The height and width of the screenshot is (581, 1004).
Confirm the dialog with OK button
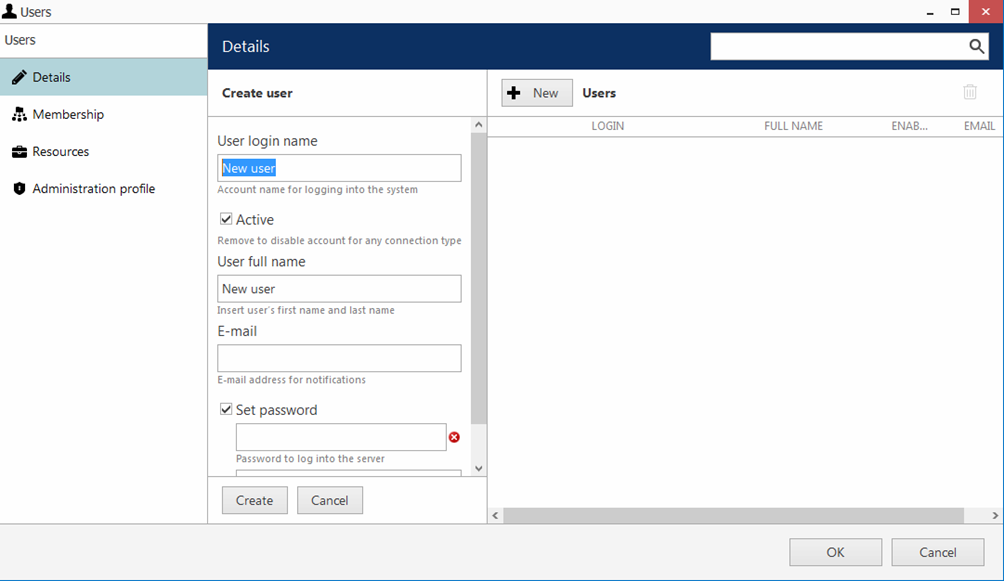835,552
